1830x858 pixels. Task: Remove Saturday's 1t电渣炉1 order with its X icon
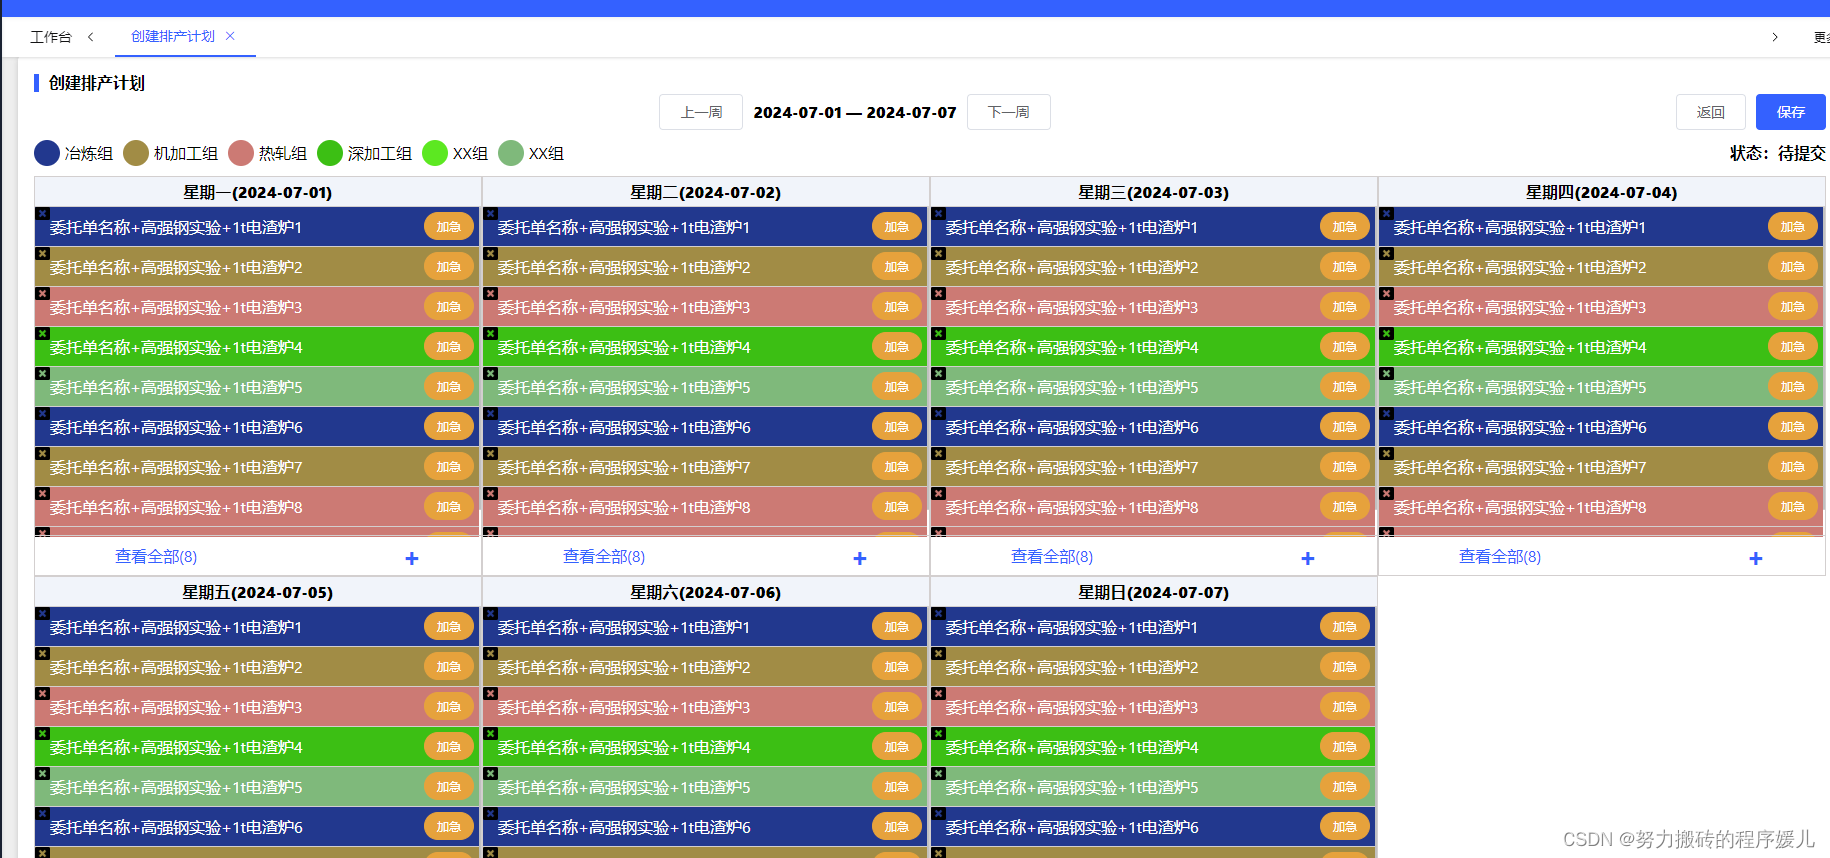[x=490, y=613]
